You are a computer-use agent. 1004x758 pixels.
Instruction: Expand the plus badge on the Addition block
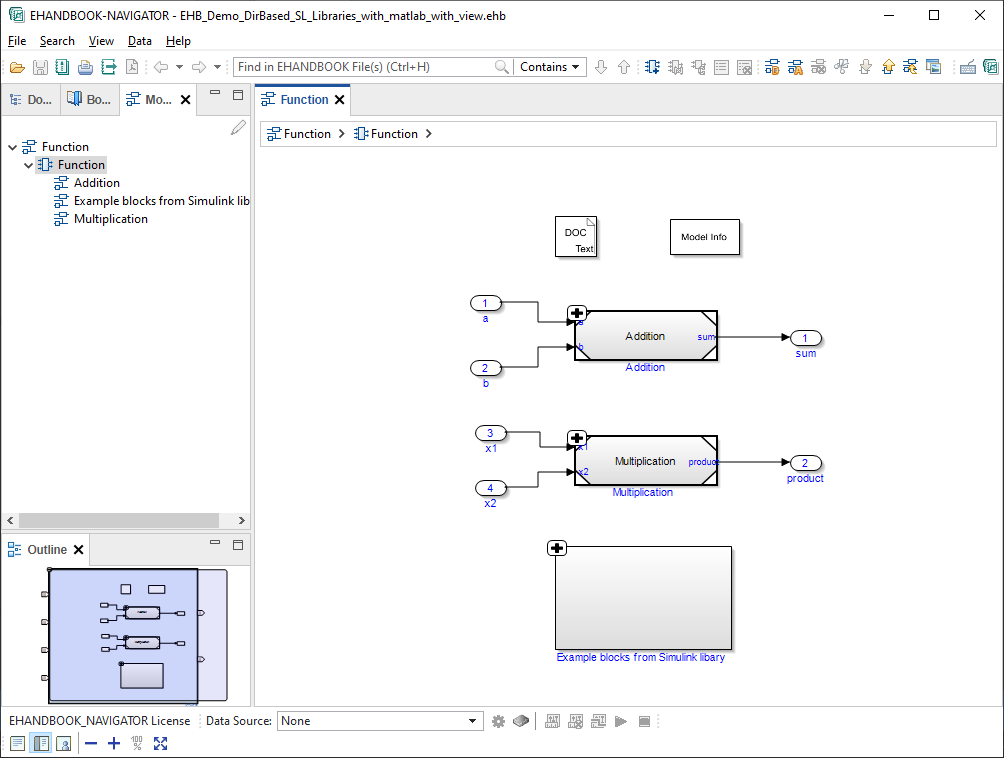577,313
